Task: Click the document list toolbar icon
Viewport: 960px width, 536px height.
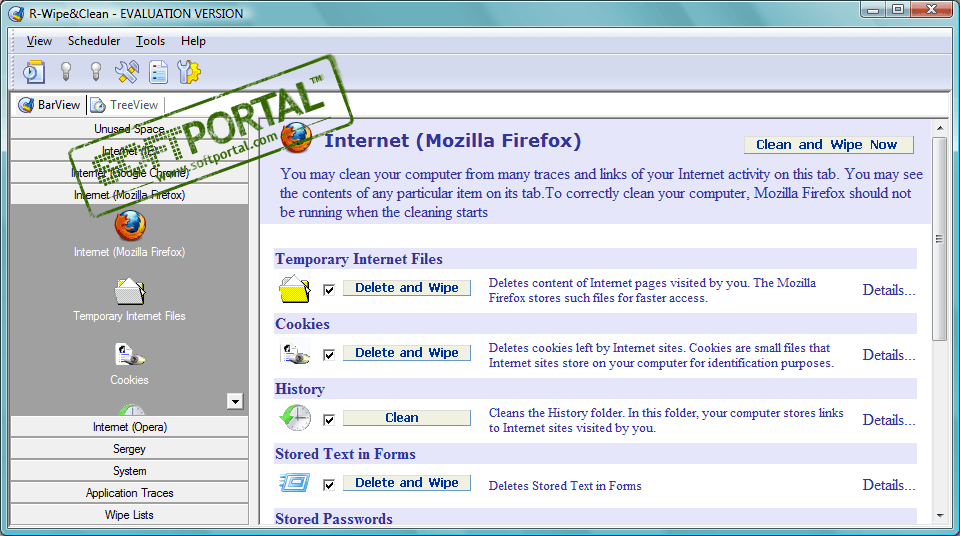Action: tap(159, 72)
